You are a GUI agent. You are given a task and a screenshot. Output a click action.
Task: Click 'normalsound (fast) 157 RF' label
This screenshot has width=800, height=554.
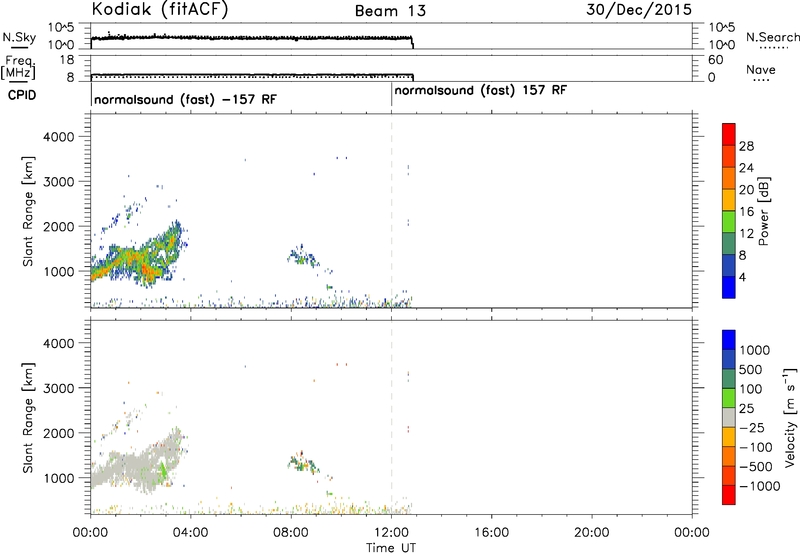[x=481, y=91]
